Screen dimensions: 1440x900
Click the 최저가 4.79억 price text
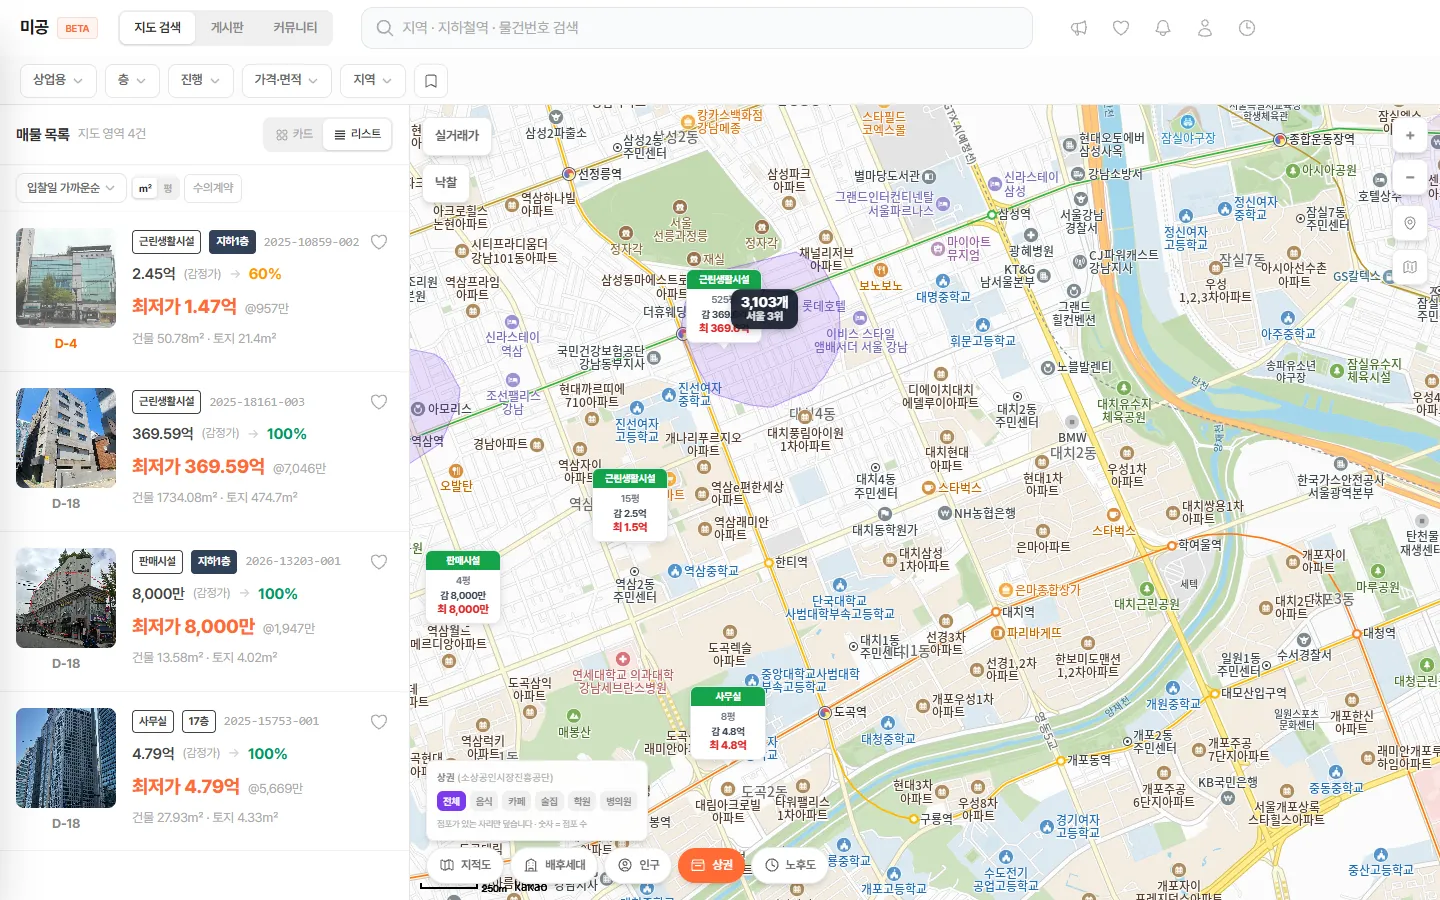pos(186,786)
